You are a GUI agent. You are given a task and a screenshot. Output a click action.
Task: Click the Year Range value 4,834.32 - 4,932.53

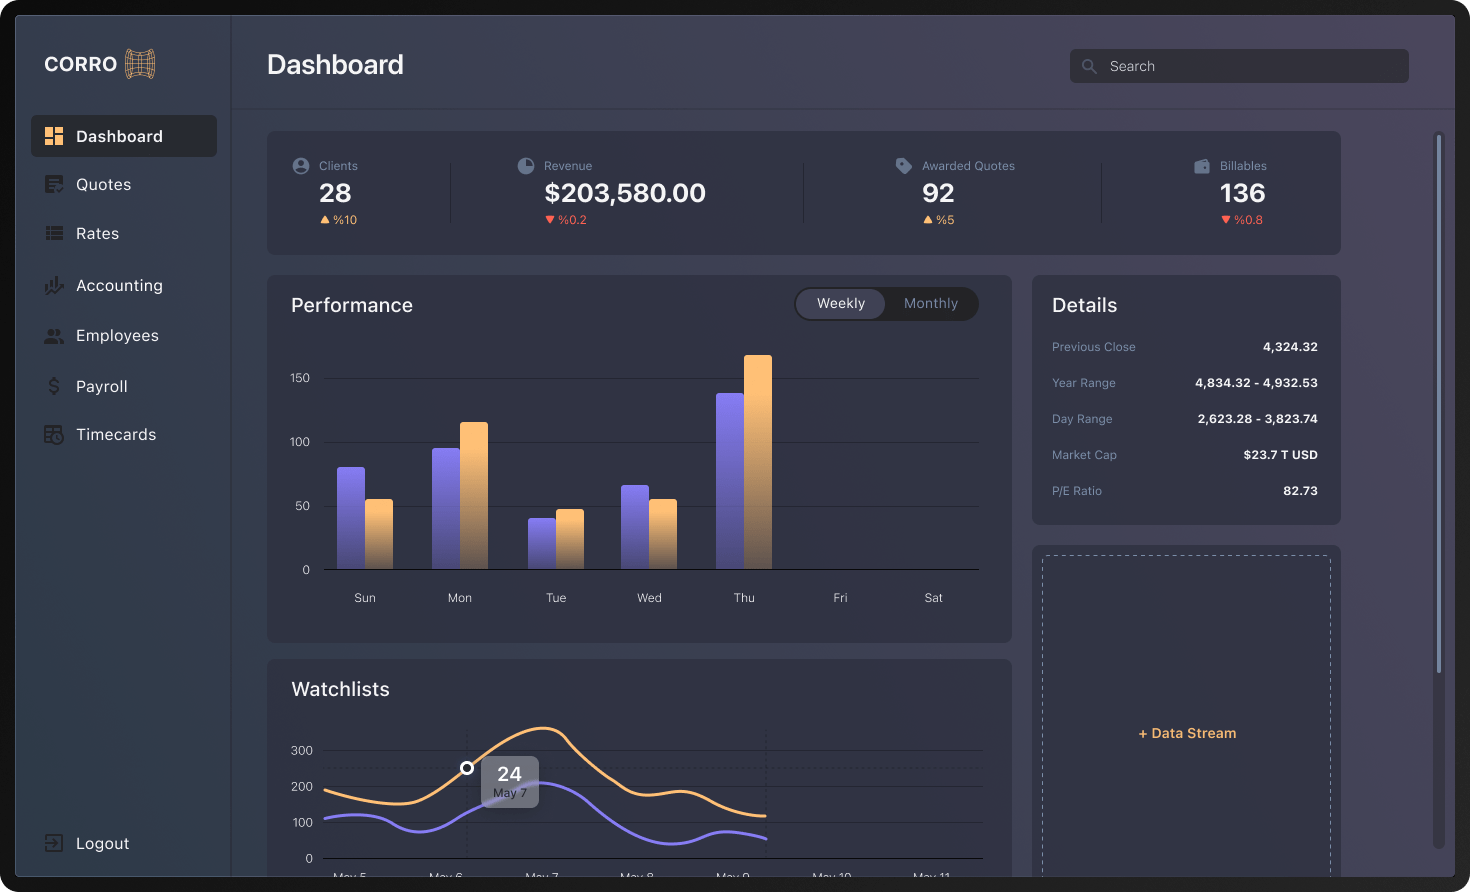coord(1256,383)
